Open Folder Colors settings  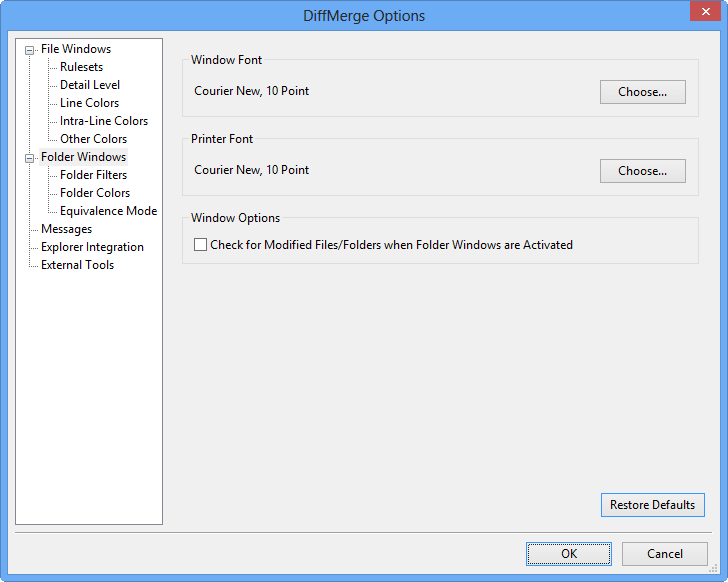click(x=94, y=193)
